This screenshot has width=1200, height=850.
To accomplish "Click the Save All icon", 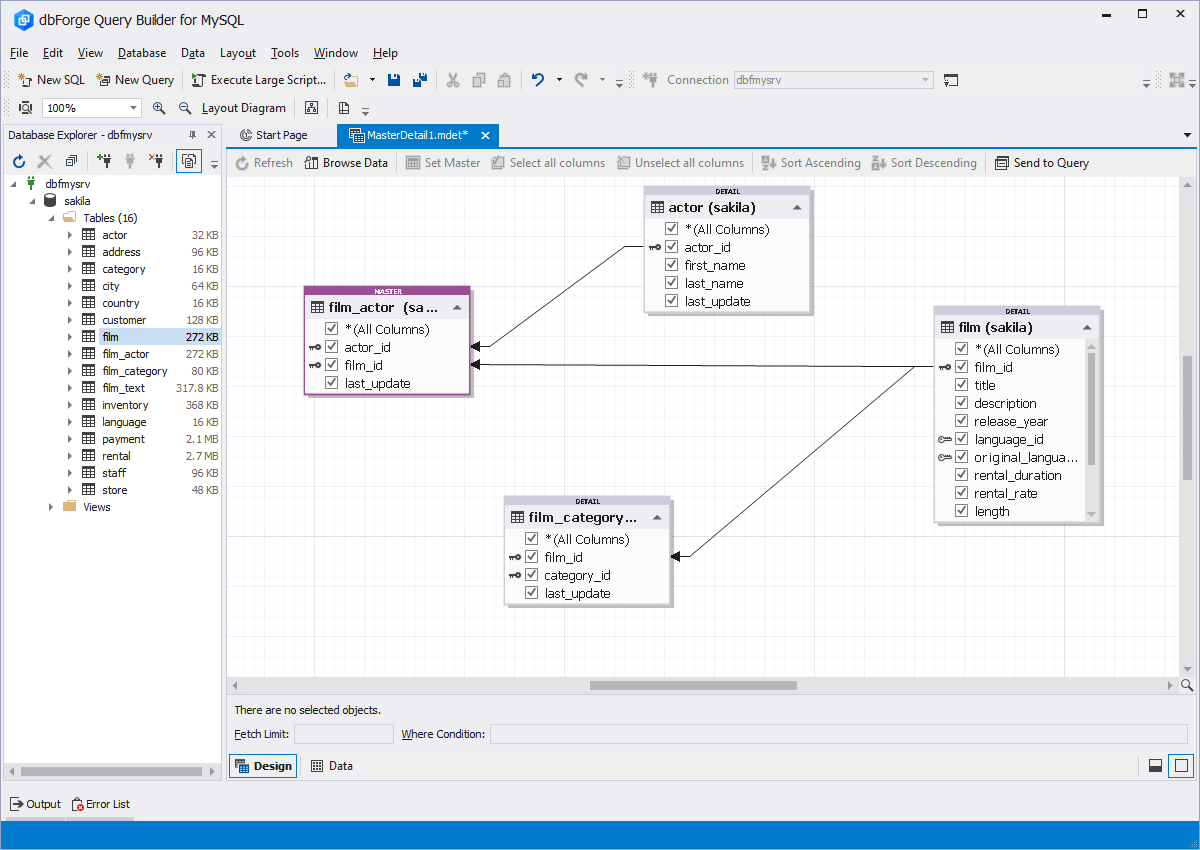I will 420,80.
